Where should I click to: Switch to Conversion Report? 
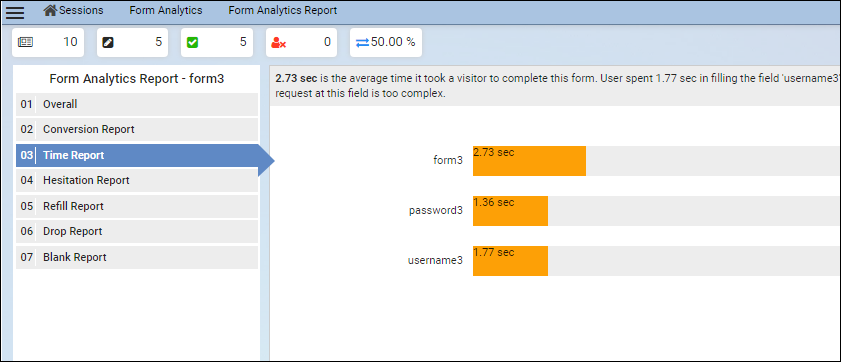[137, 130]
